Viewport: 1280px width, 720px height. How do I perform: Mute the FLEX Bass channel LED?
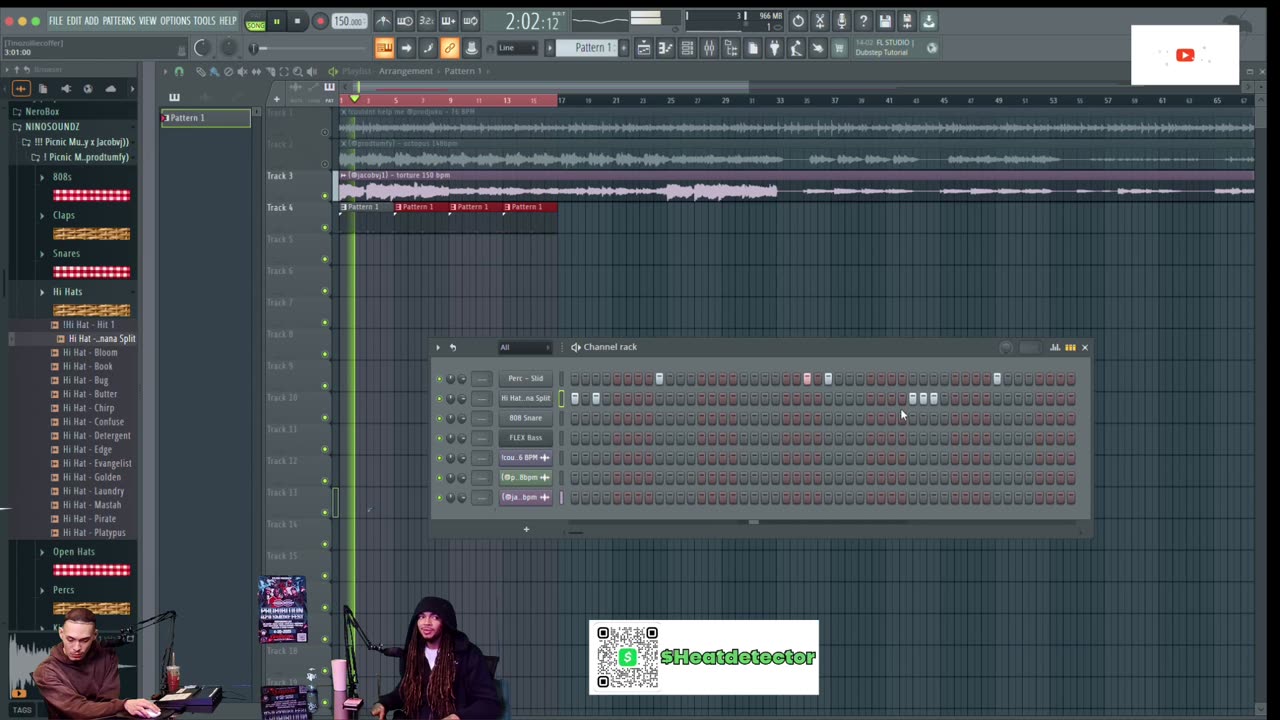coord(439,438)
